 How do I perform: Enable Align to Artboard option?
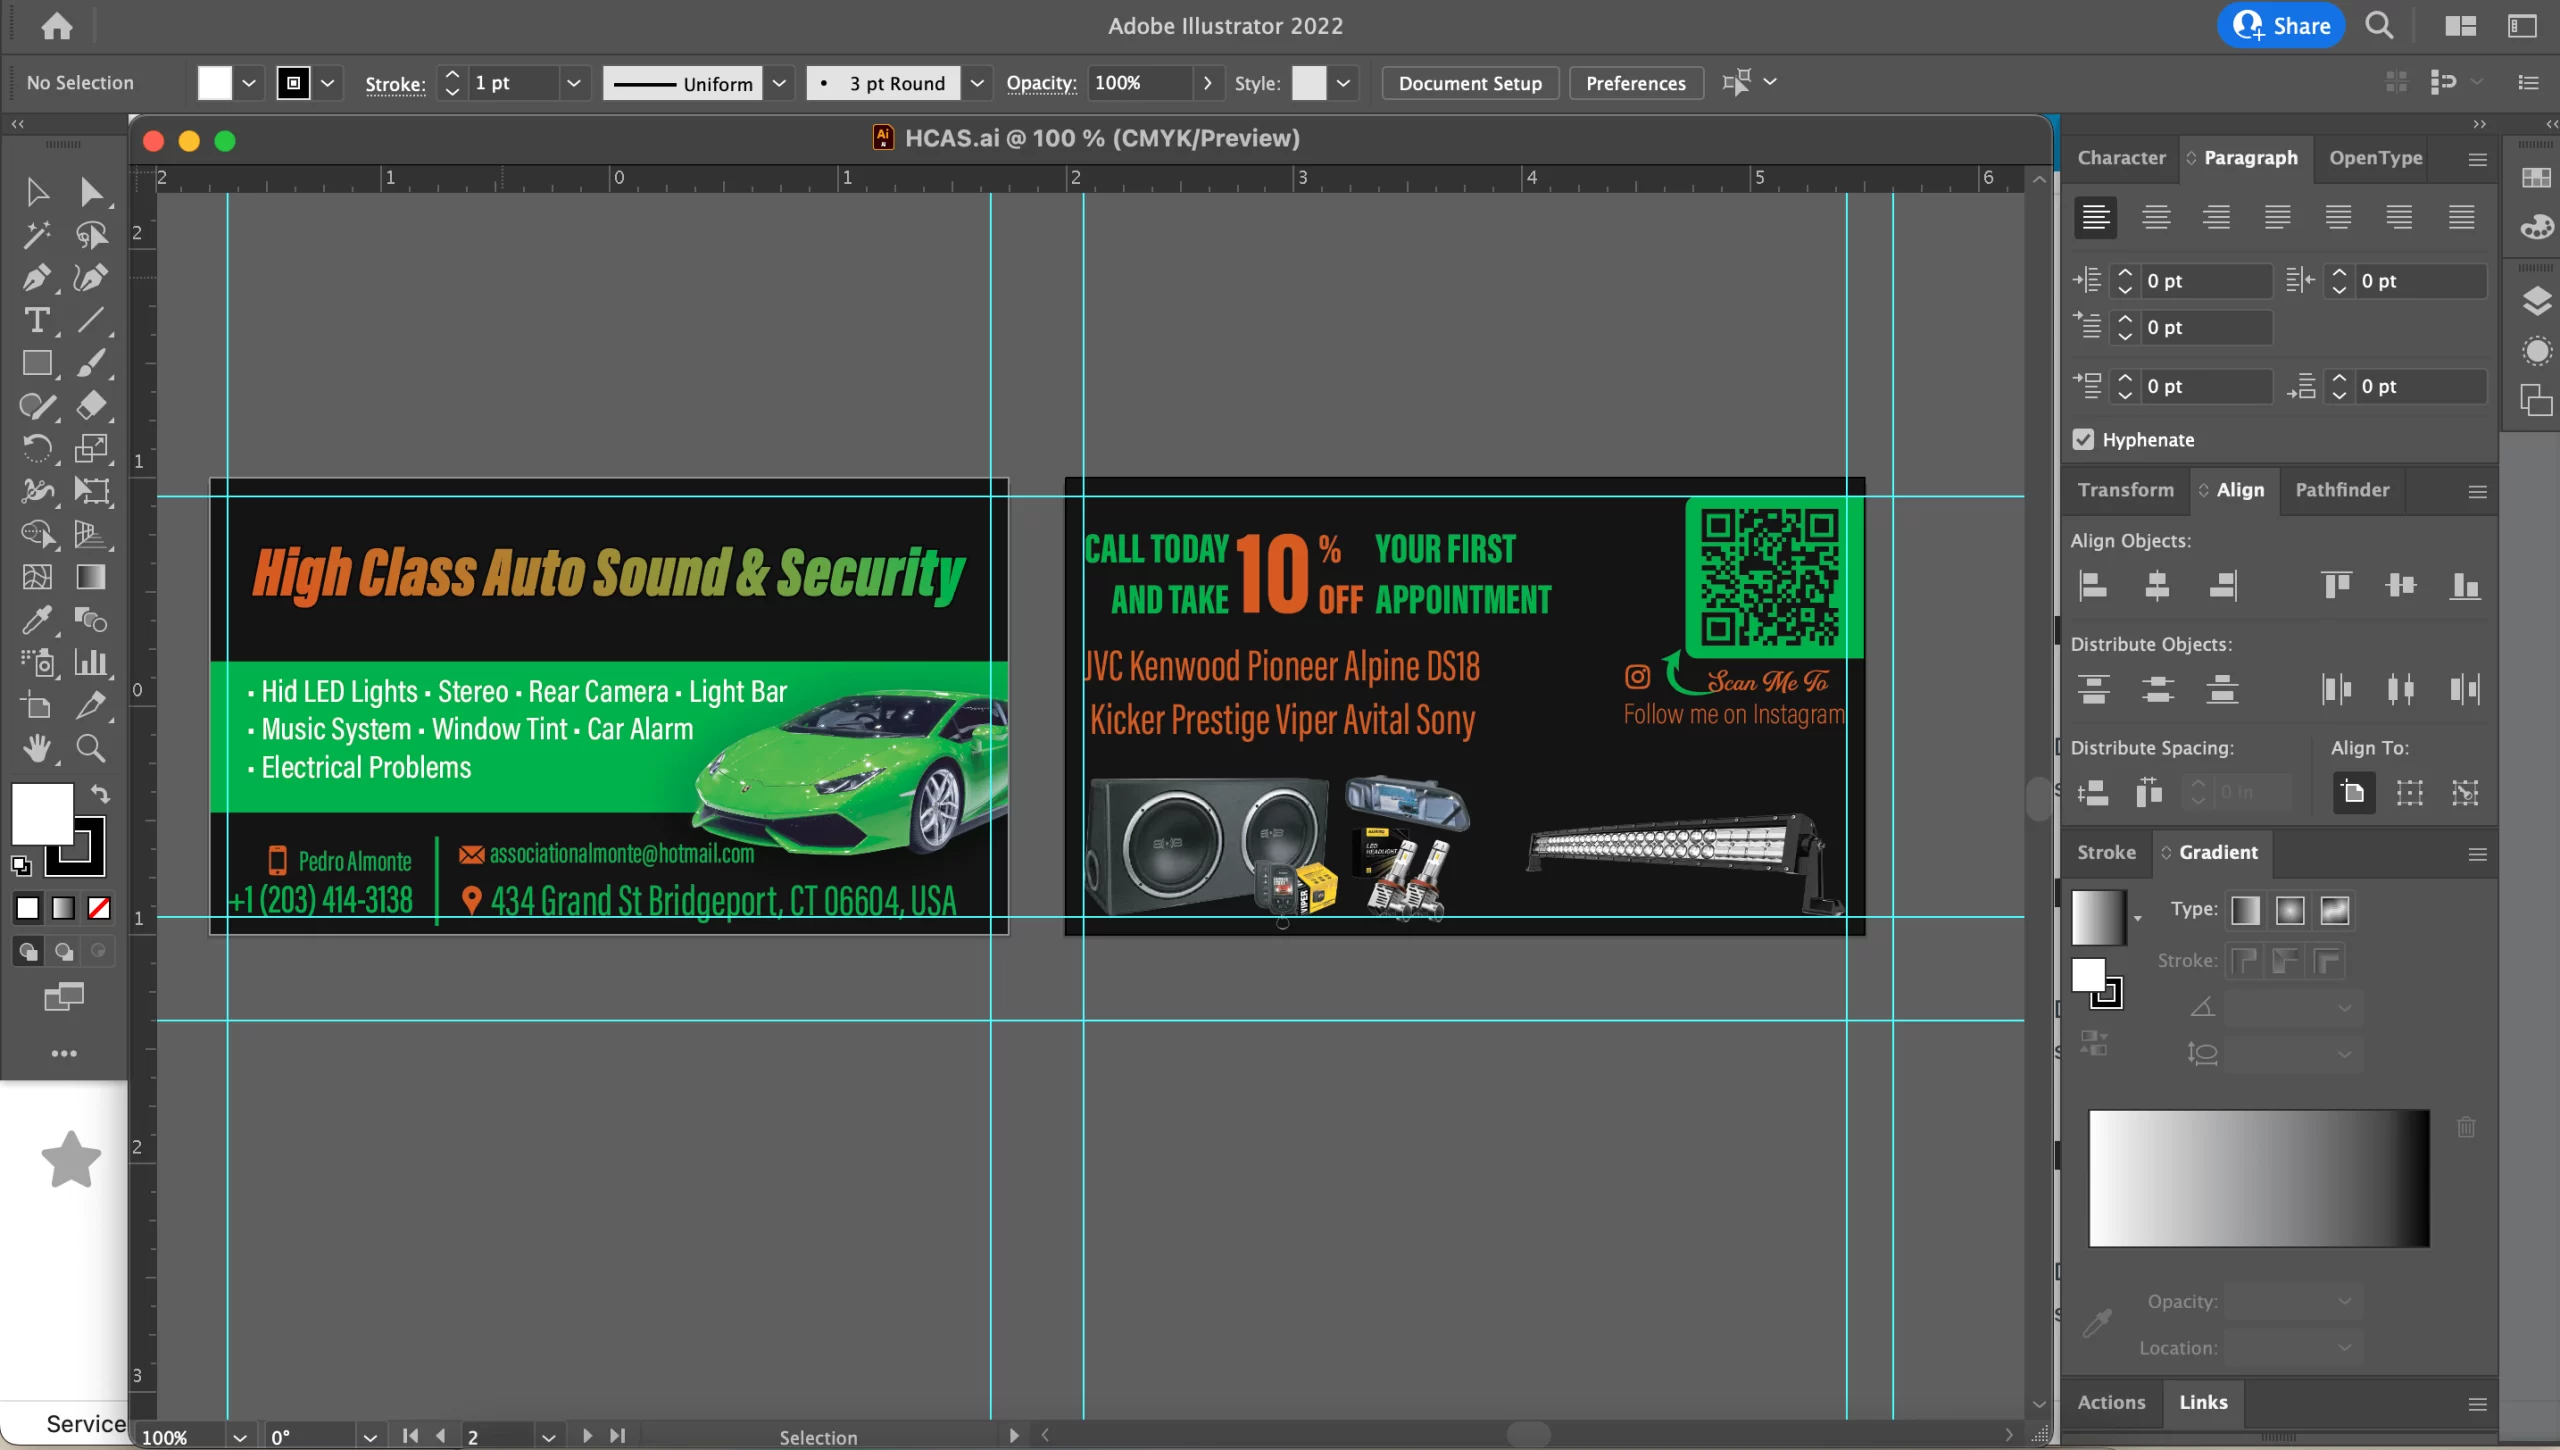[2353, 793]
